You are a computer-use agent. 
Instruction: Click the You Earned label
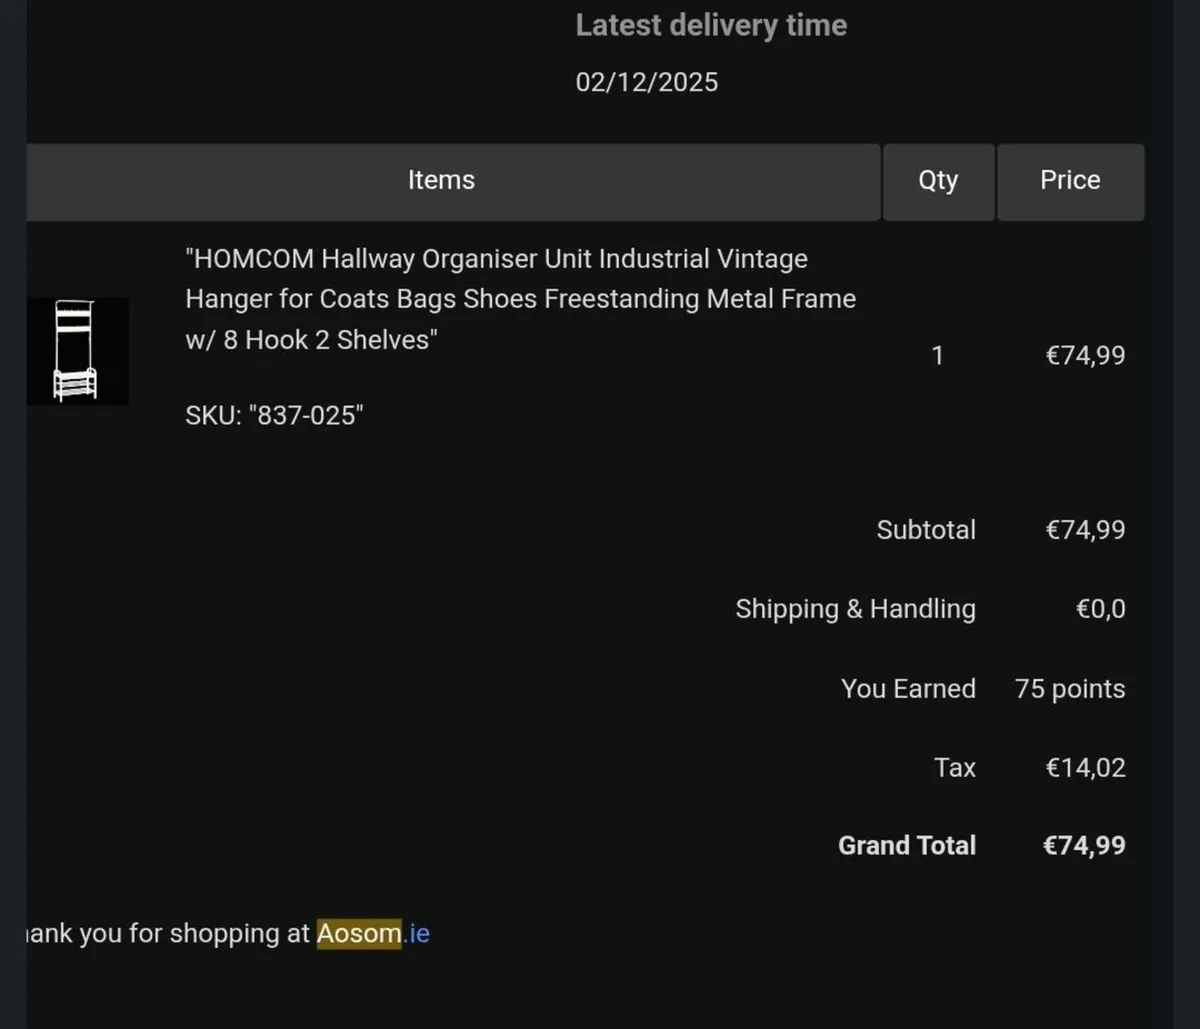(x=907, y=689)
